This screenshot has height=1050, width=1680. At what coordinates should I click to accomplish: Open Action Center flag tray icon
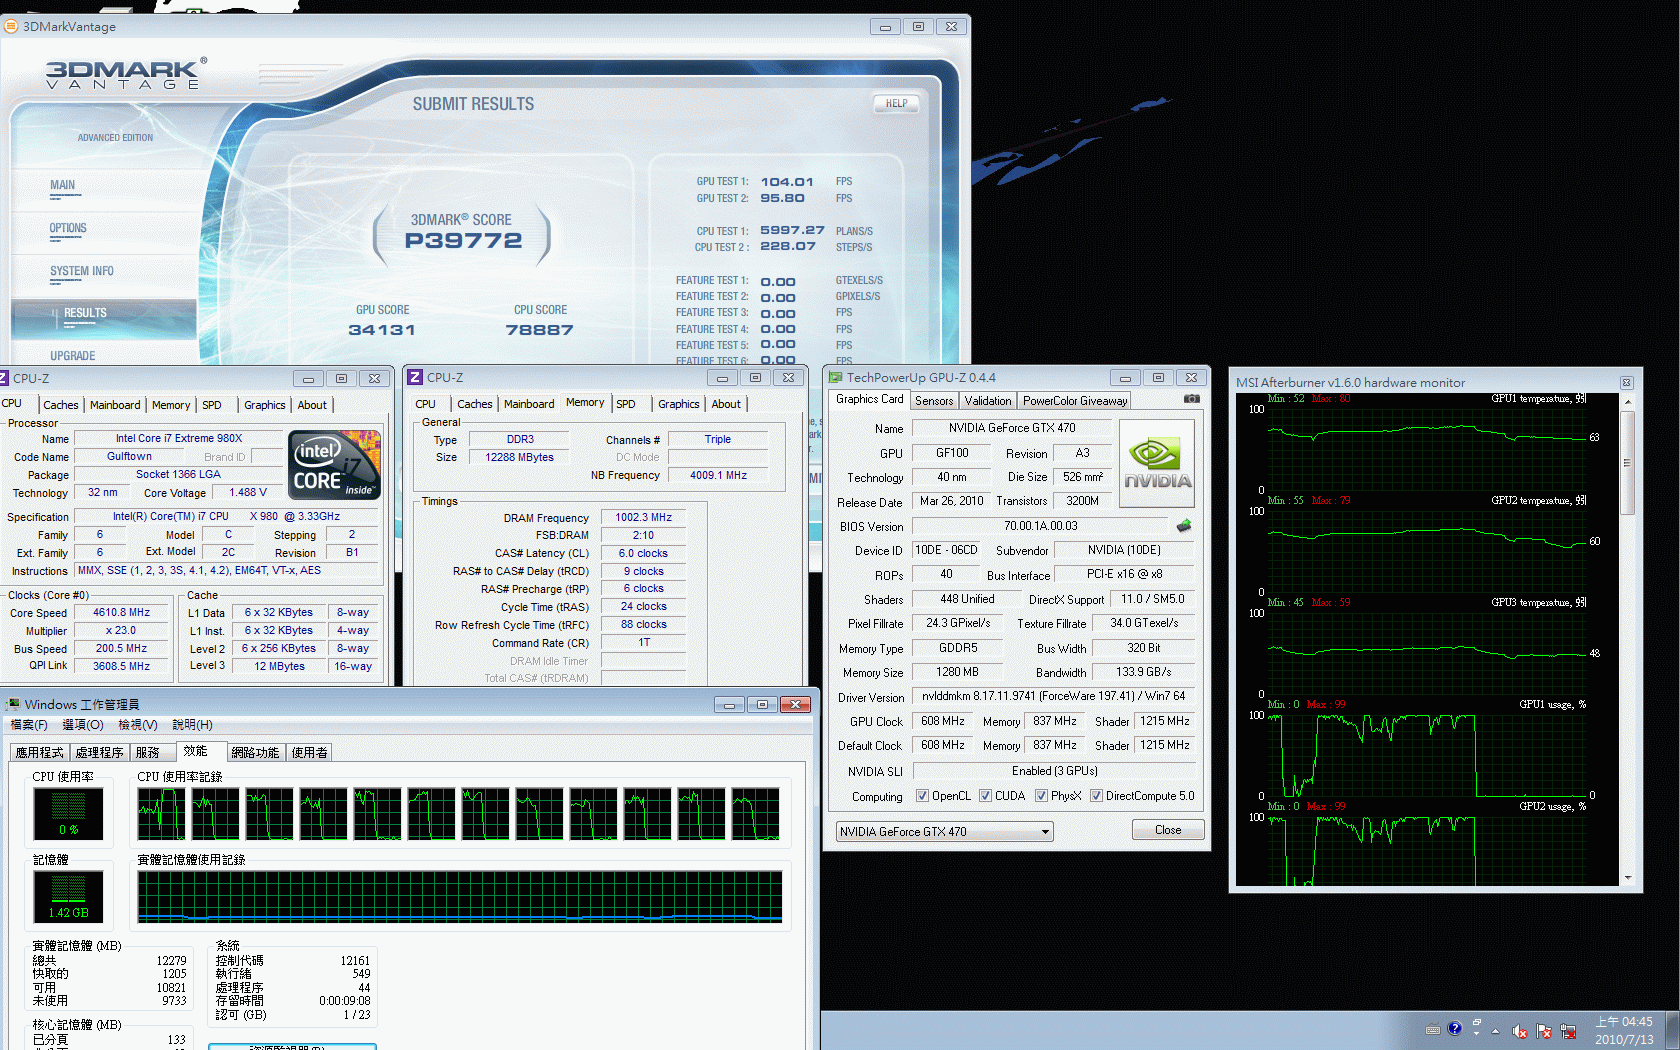tap(1544, 1031)
